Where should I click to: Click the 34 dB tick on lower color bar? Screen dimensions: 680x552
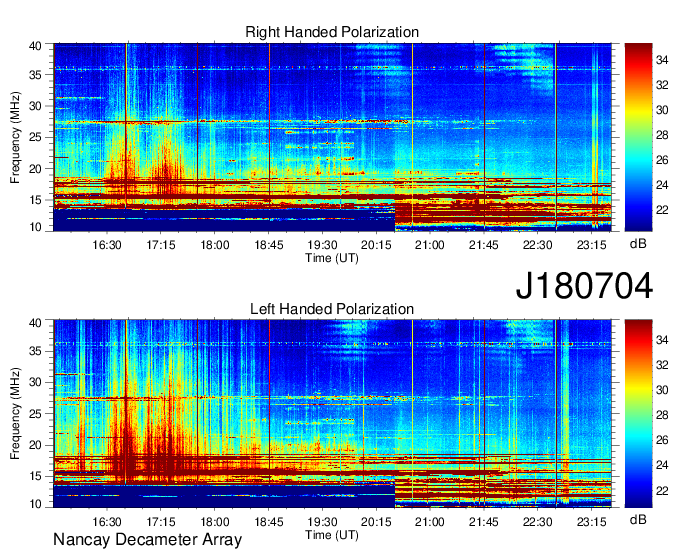pos(662,340)
